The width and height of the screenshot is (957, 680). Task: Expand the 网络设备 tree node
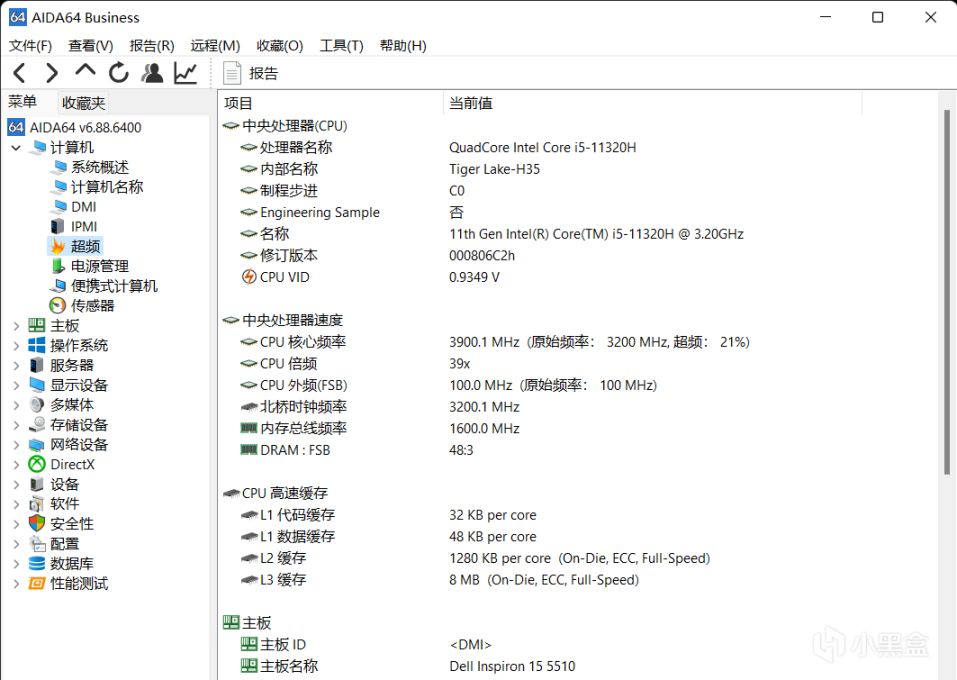16,445
